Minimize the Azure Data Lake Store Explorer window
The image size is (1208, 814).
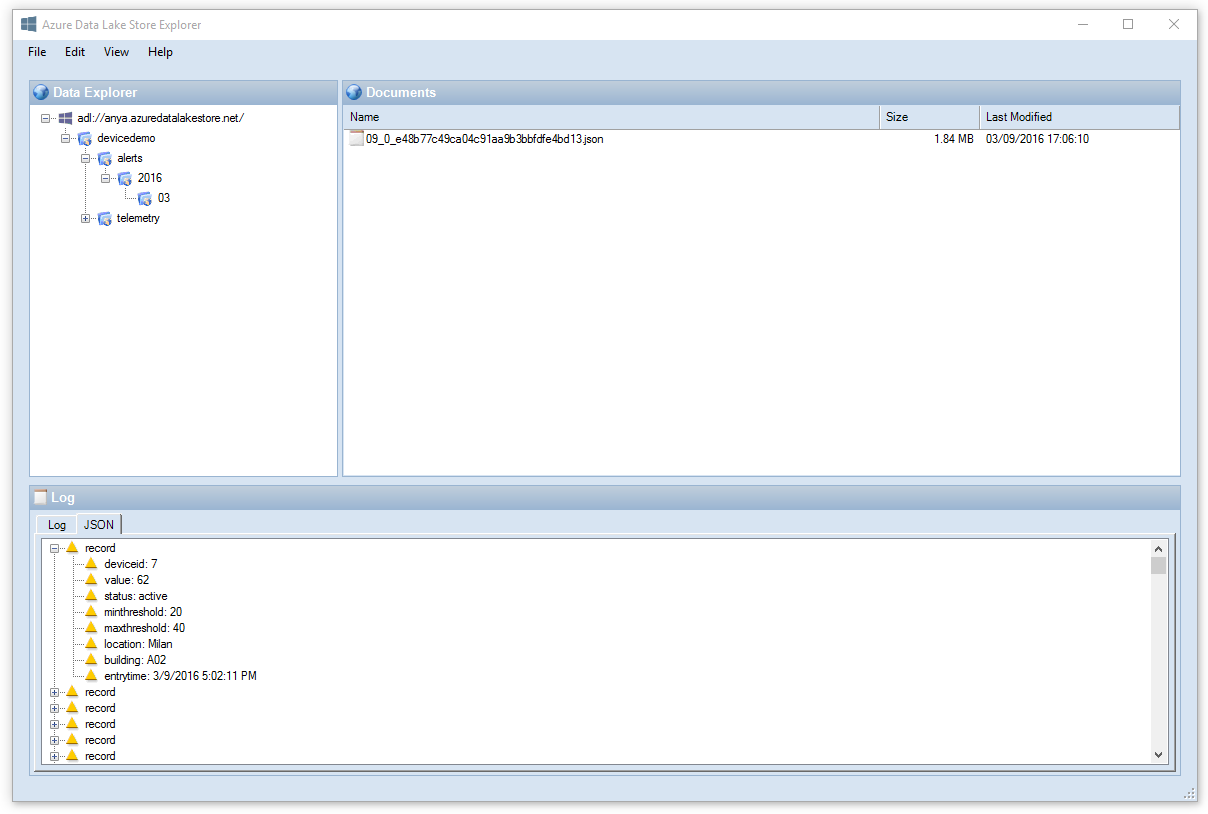tap(1082, 24)
